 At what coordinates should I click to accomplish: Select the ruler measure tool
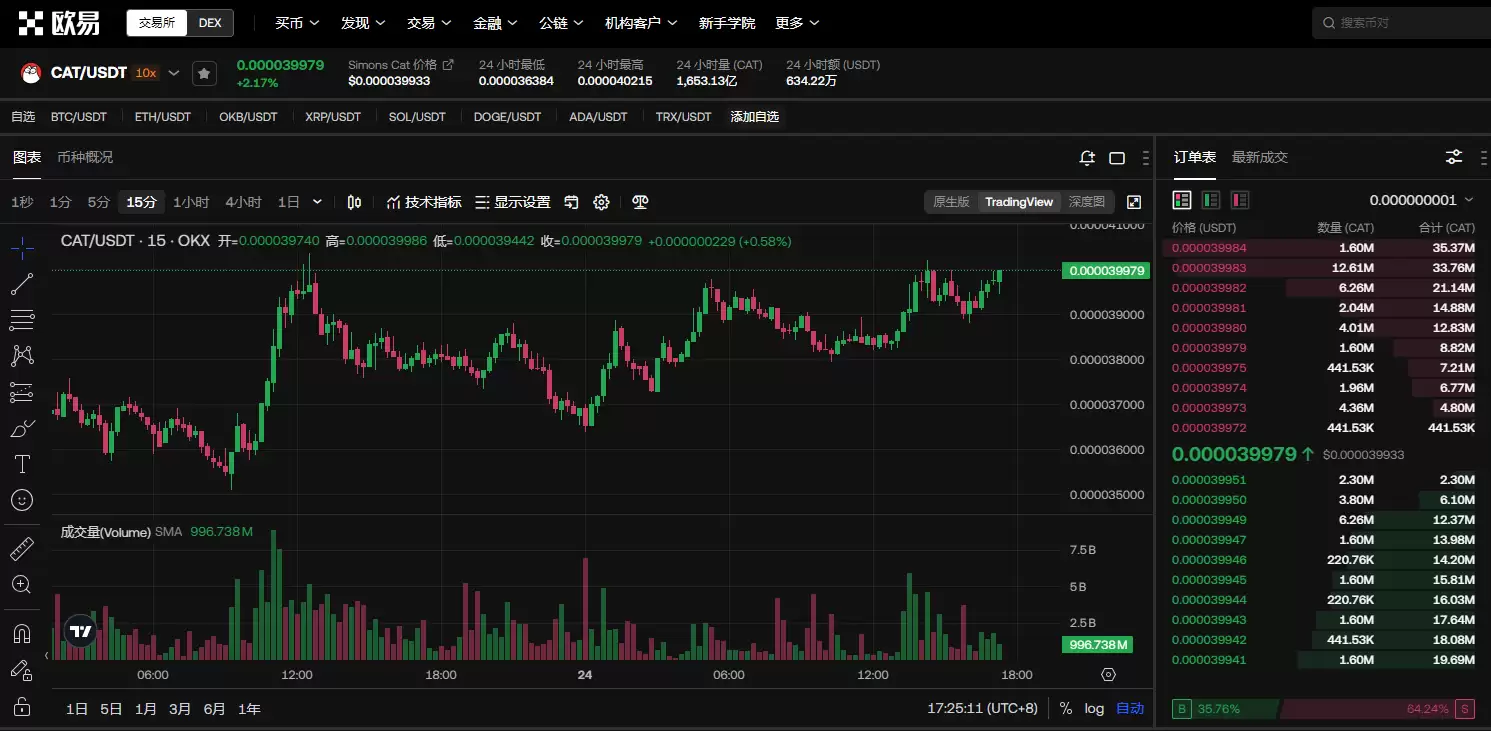[x=21, y=549]
